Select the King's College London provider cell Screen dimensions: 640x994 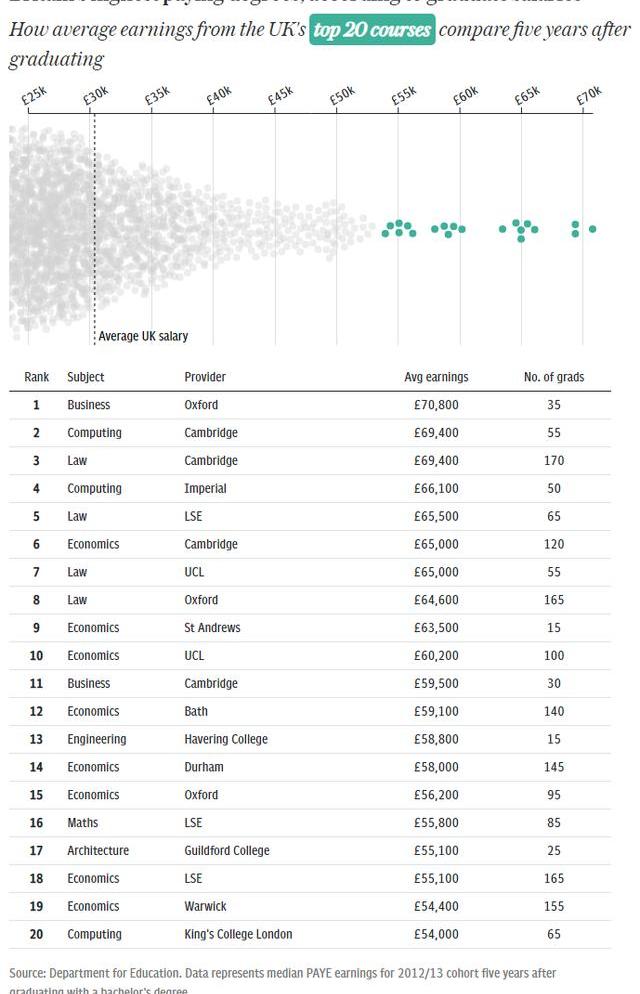(238, 934)
